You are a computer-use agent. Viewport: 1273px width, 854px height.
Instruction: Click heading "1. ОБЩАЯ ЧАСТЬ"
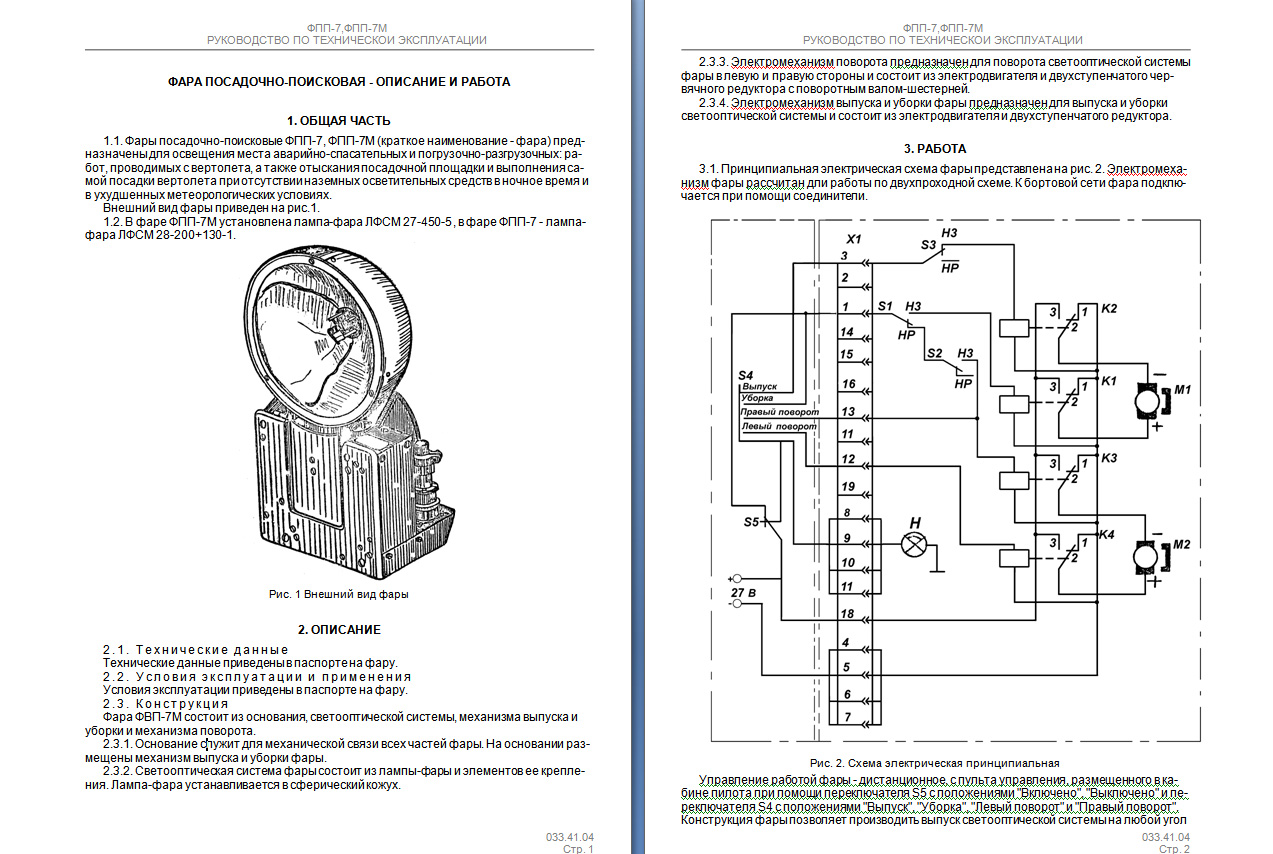point(338,121)
